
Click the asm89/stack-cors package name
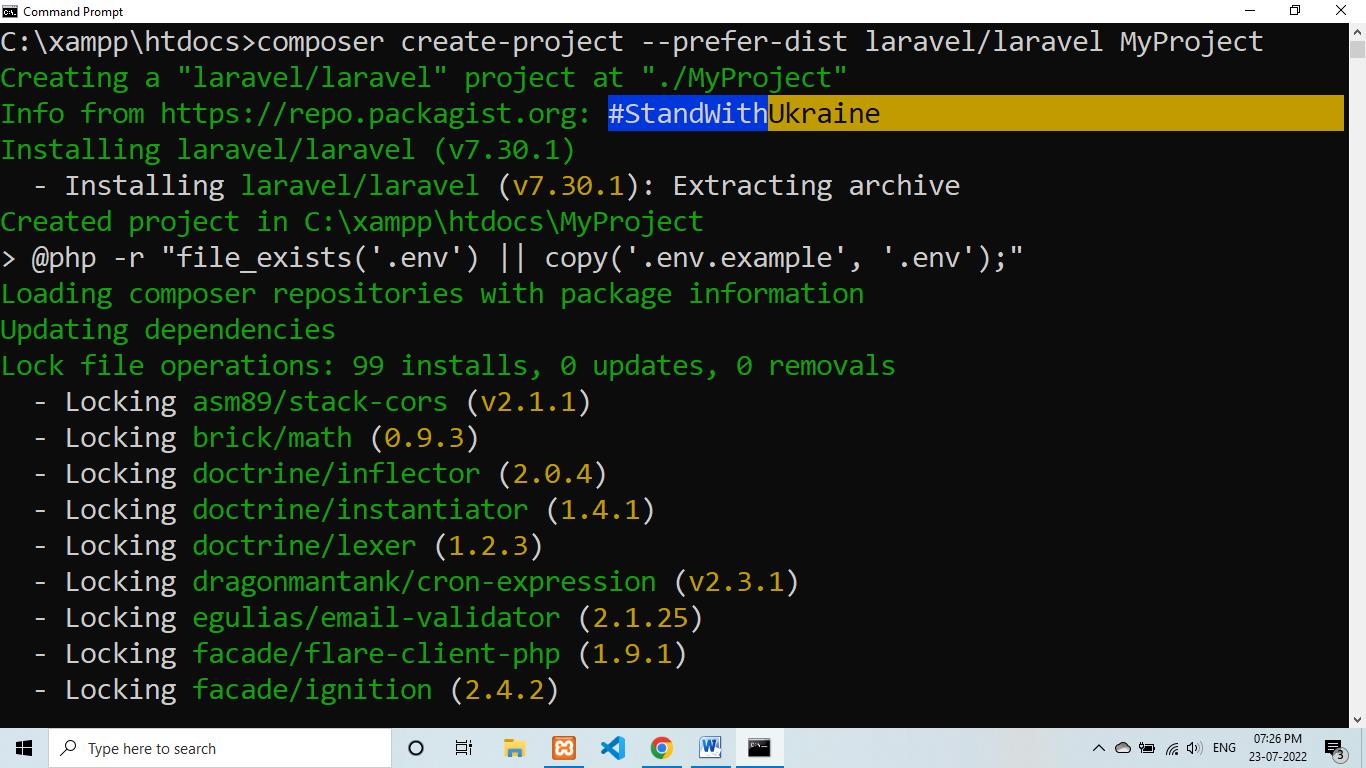coord(320,402)
